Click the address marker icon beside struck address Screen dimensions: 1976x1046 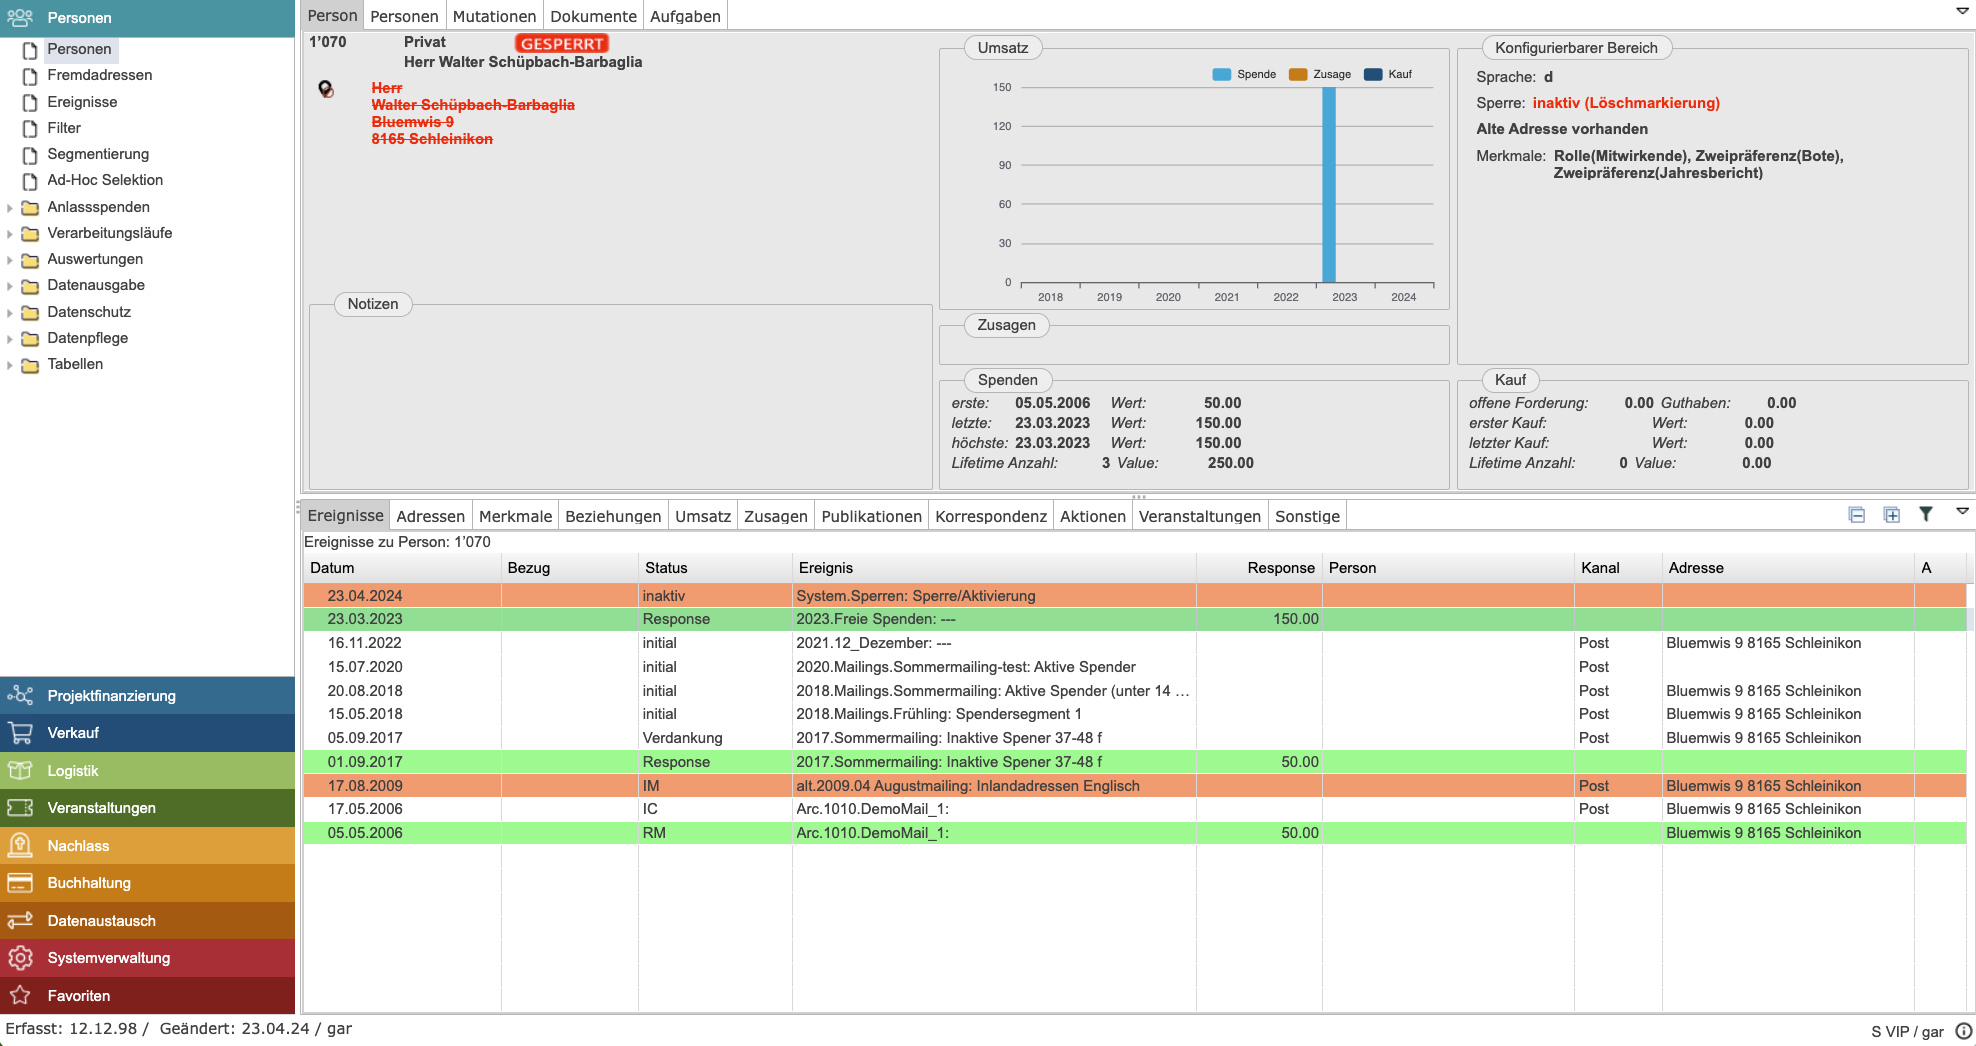click(326, 89)
